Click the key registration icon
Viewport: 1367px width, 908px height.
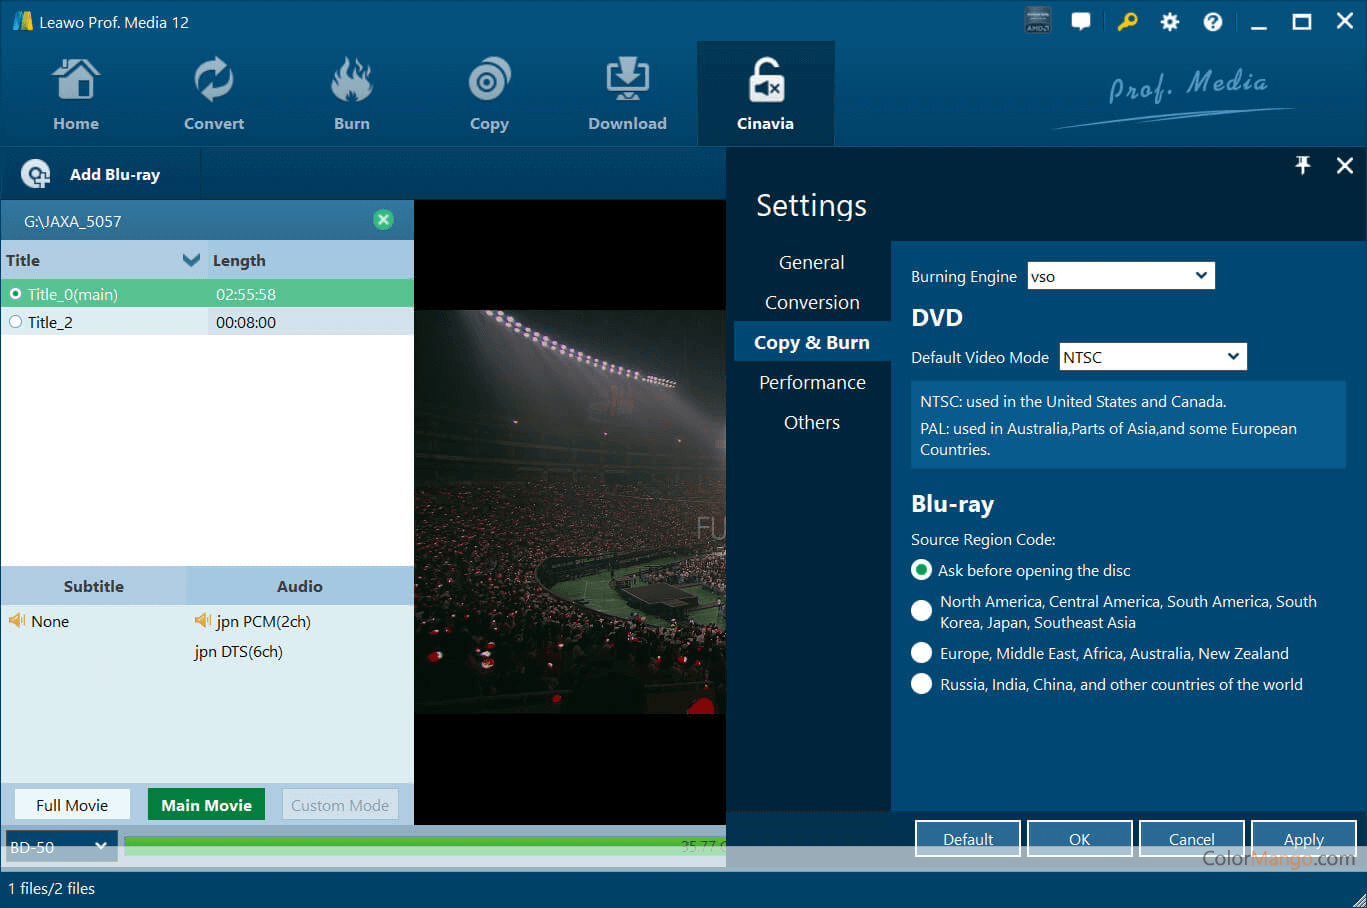[1127, 22]
